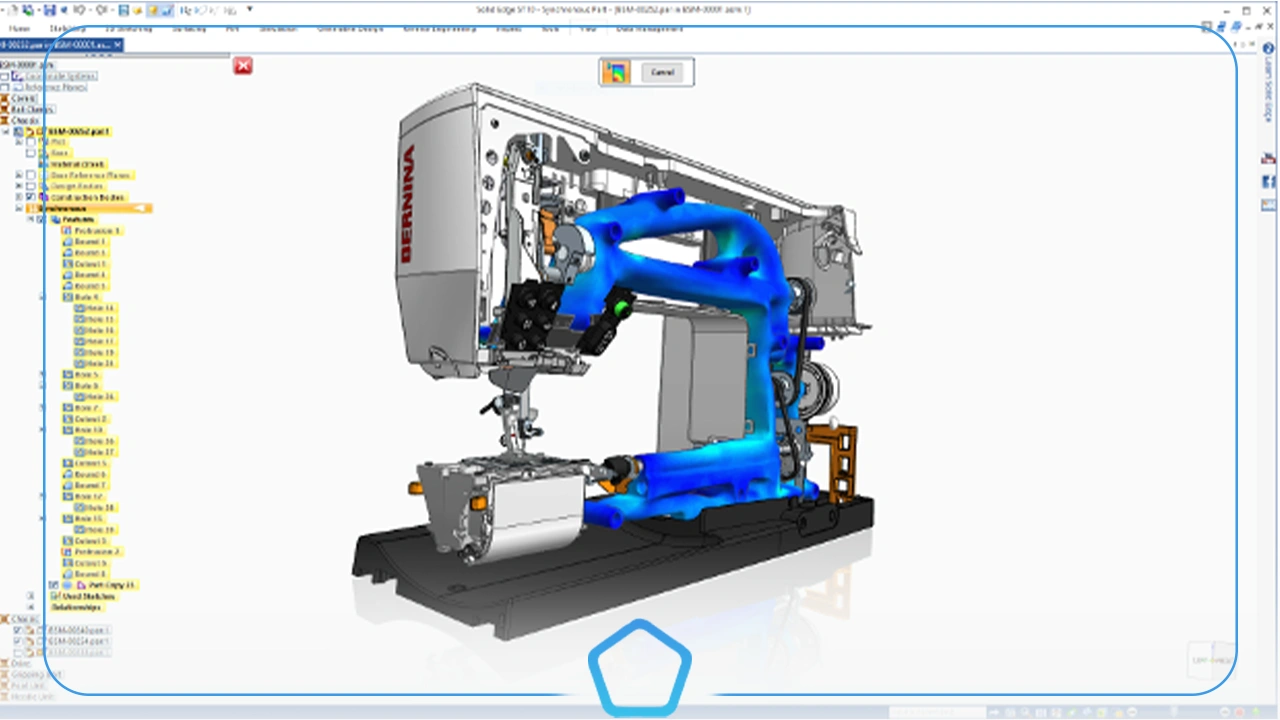
Task: Open the Protrusion 1 feature icon in PathFinder
Action: pos(67,231)
